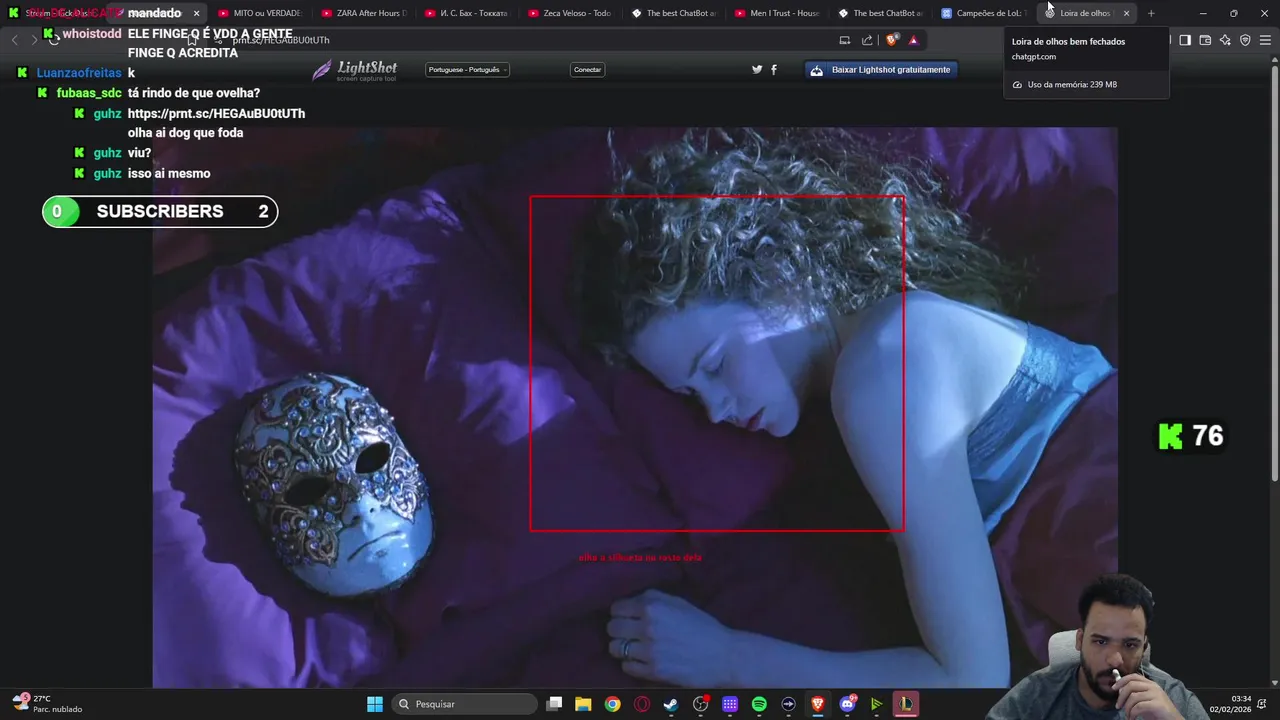Open File Explorer from the taskbar
Viewport: 1280px width, 720px height.
pos(583,704)
